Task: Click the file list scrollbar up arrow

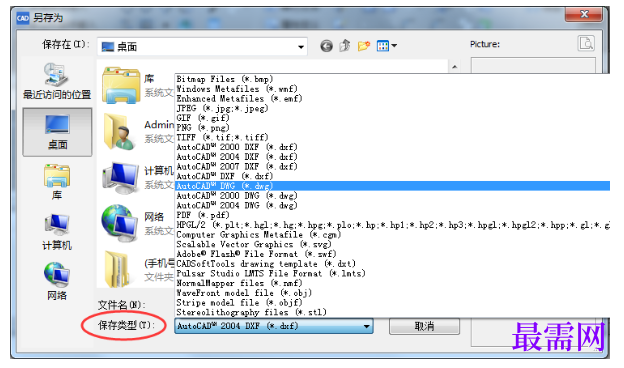Action: coord(454,67)
